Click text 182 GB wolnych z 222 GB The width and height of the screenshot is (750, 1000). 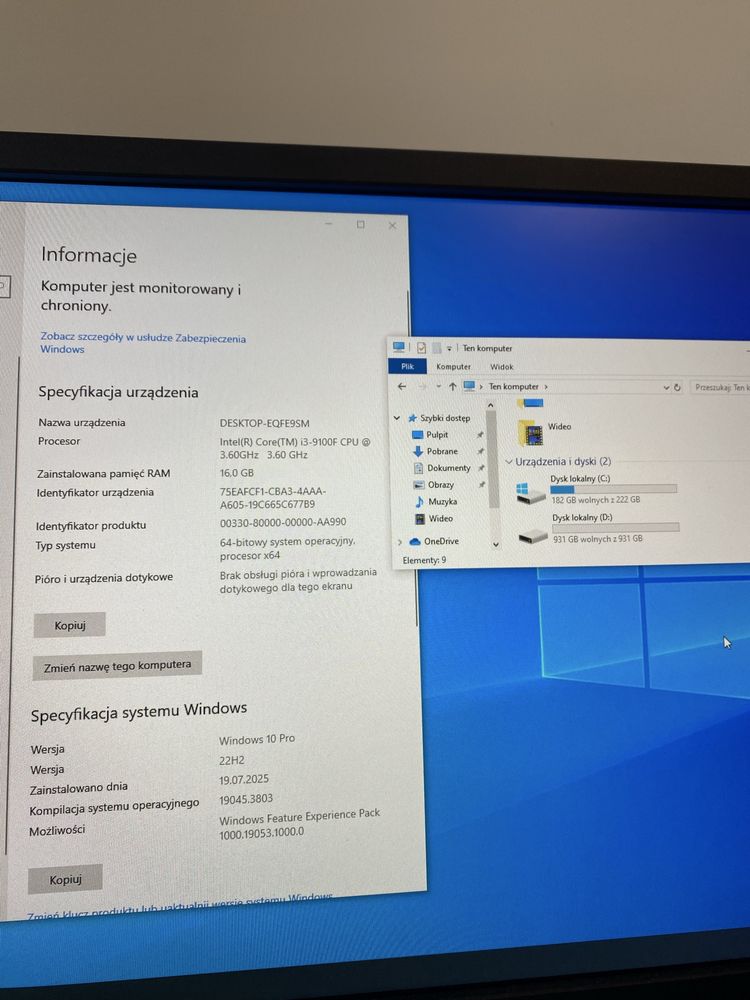(x=596, y=501)
